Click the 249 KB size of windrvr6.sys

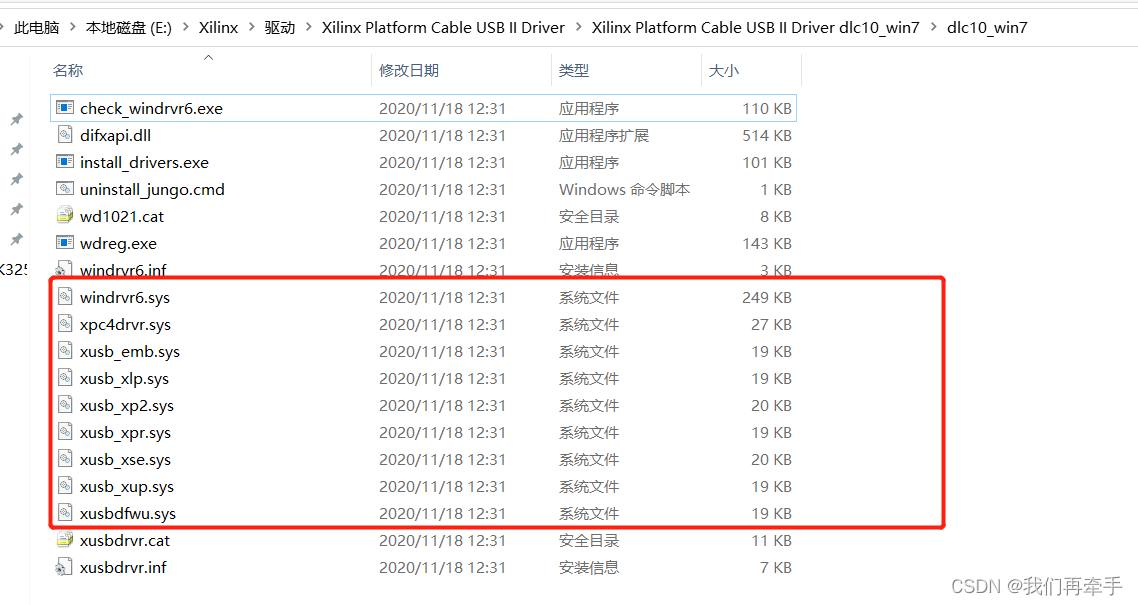point(766,298)
